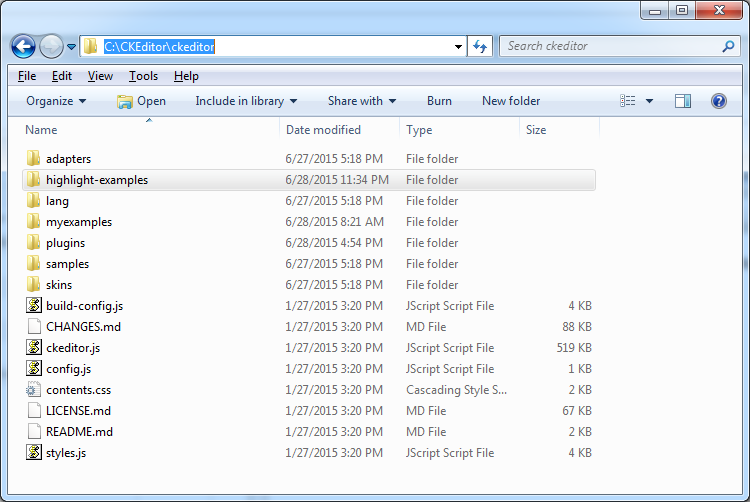
Task: Open recent locations dropdown beside Forward arrow
Action: pyautogui.click(x=71, y=47)
